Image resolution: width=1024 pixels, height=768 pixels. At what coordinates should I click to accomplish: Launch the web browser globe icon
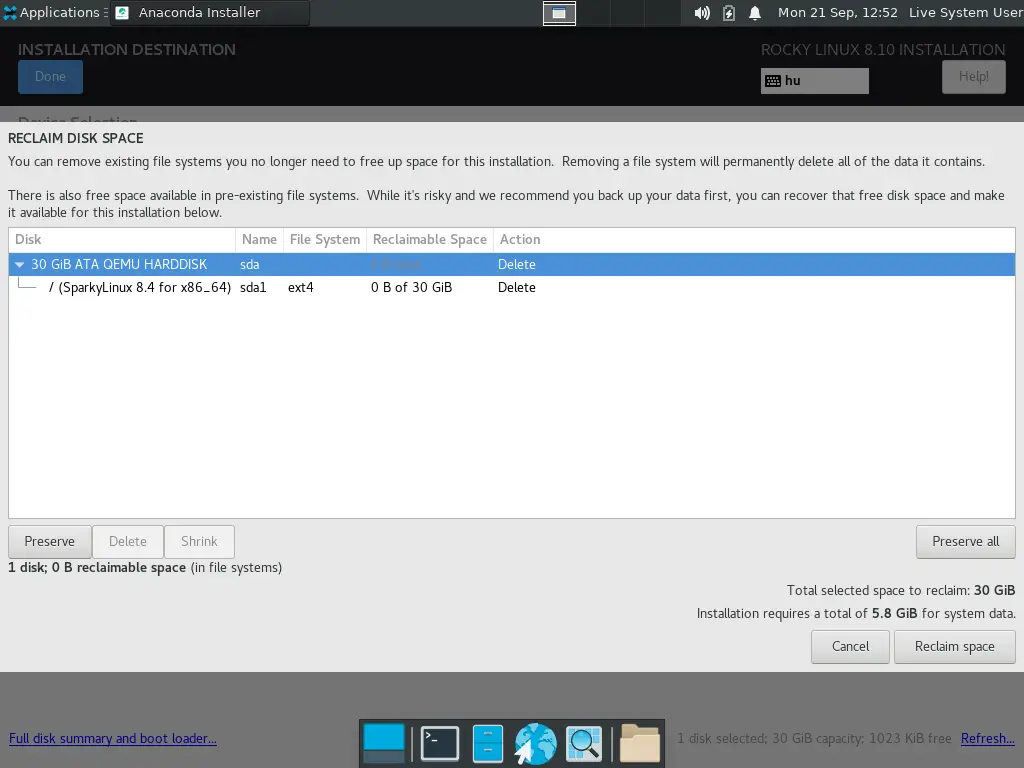(x=536, y=743)
